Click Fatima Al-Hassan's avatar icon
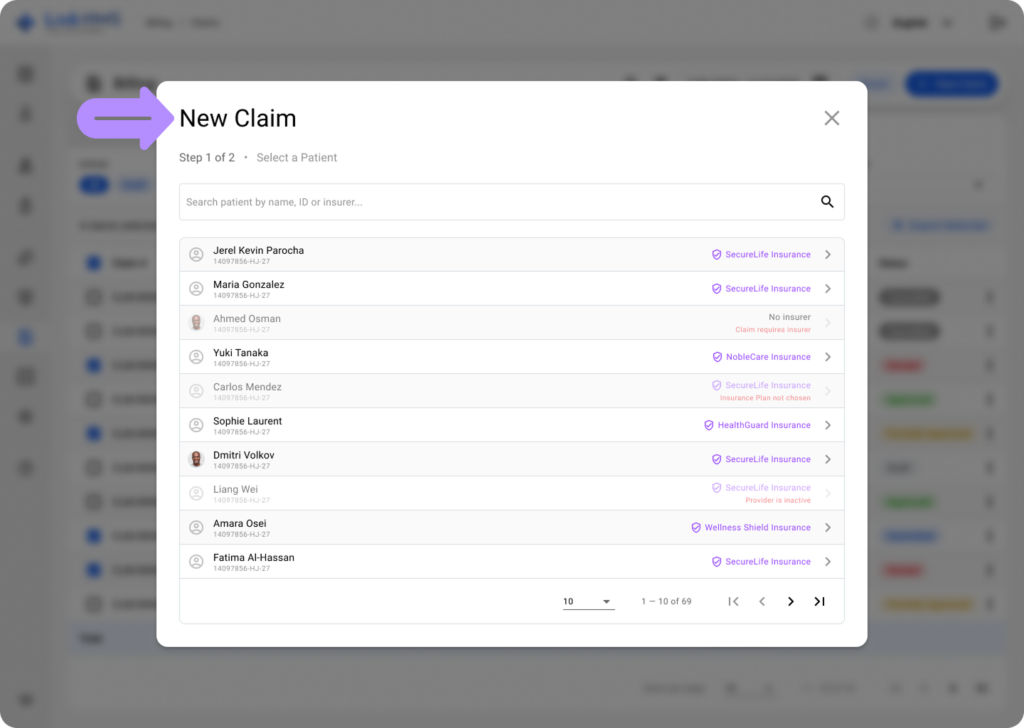 tap(196, 562)
